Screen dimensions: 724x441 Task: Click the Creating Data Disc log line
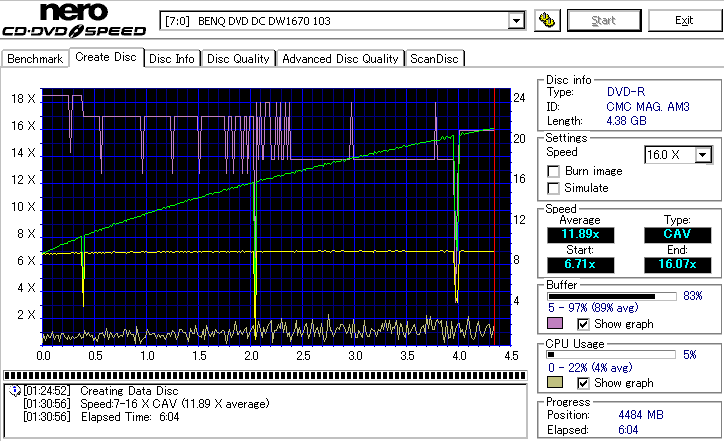(129, 391)
